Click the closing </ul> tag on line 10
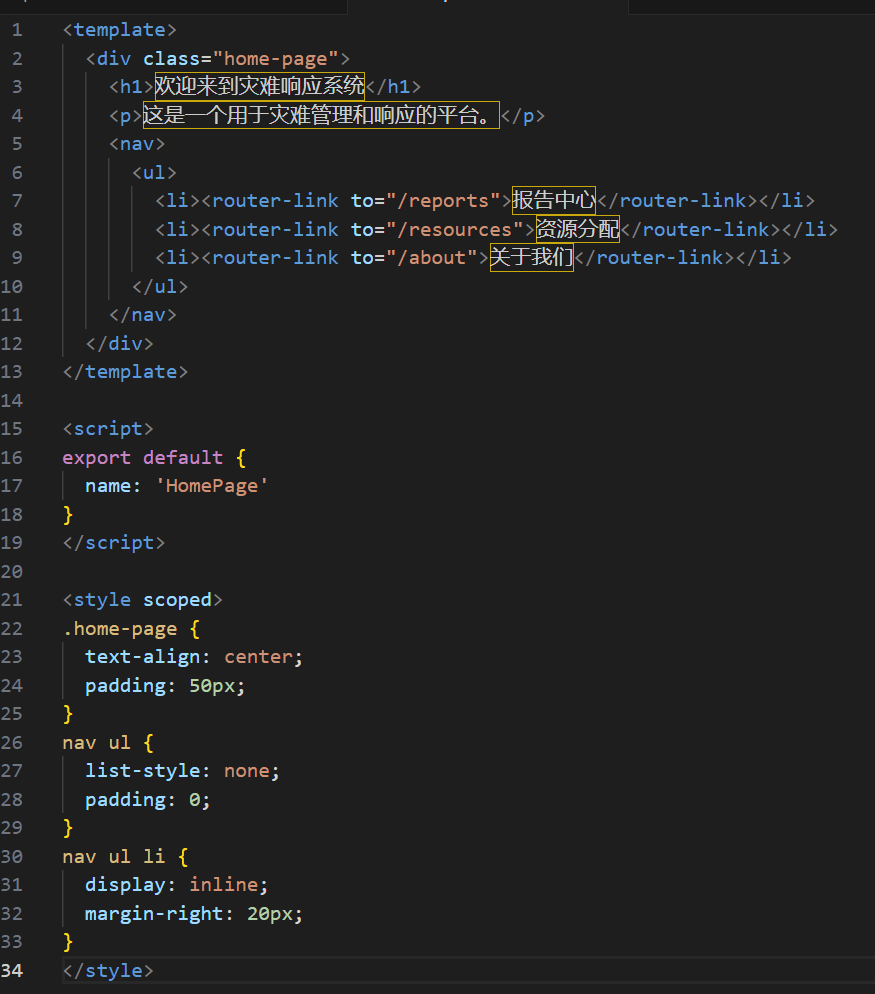 pos(160,287)
